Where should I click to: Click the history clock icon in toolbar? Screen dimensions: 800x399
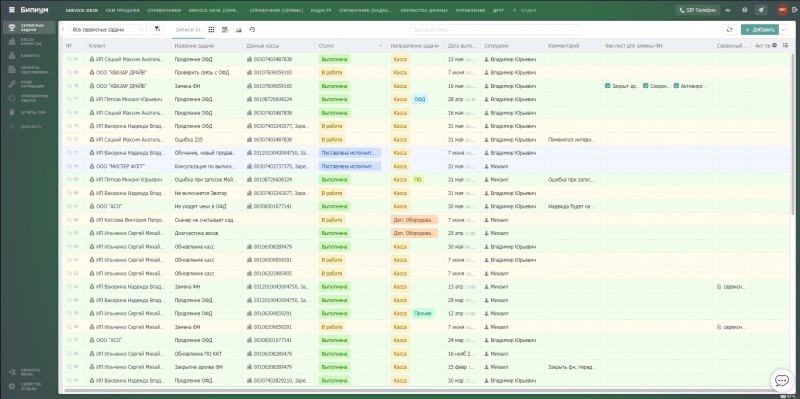point(252,30)
